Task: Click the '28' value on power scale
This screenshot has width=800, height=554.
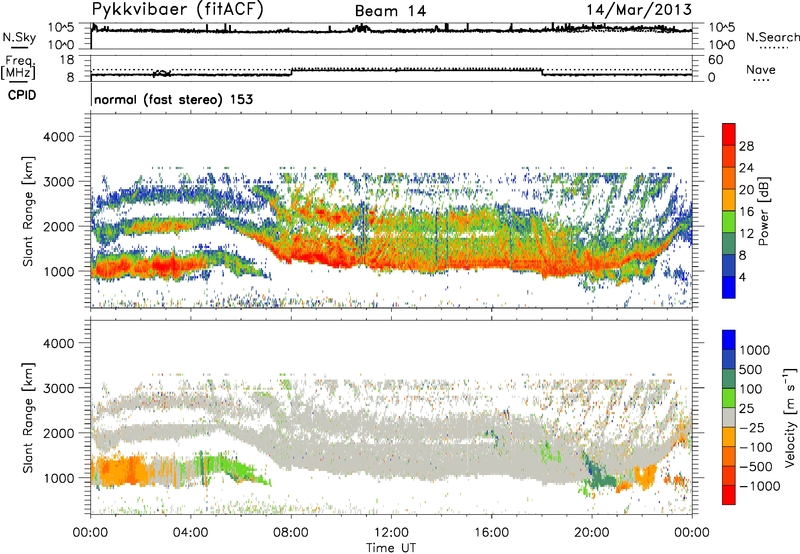Action: pos(746,146)
